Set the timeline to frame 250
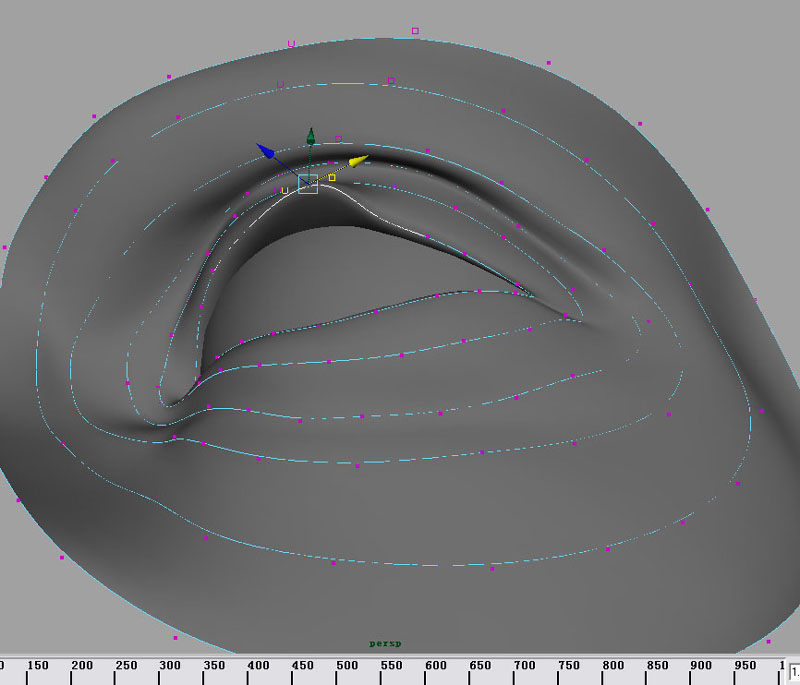Viewport: 800px width, 685px height. pyautogui.click(x=127, y=666)
